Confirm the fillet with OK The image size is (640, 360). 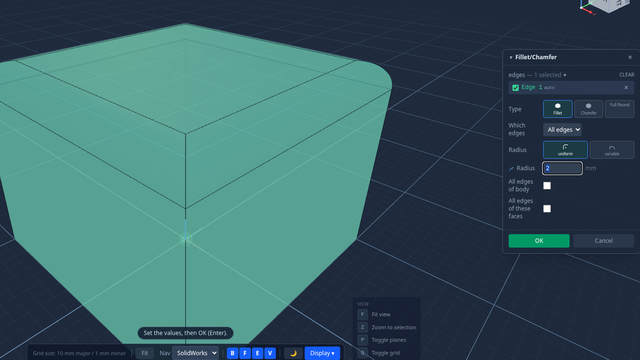coord(539,241)
